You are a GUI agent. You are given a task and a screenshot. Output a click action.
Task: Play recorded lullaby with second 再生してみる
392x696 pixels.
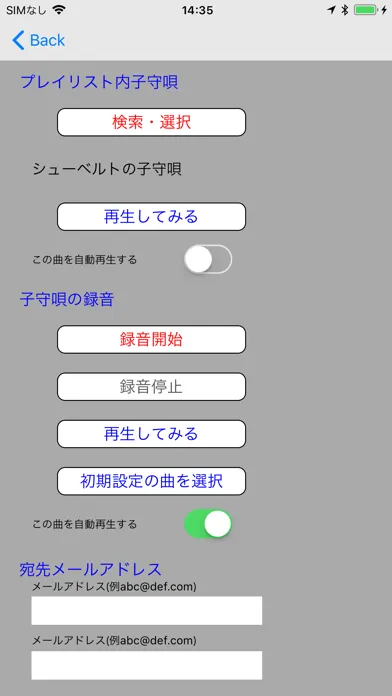point(151,434)
